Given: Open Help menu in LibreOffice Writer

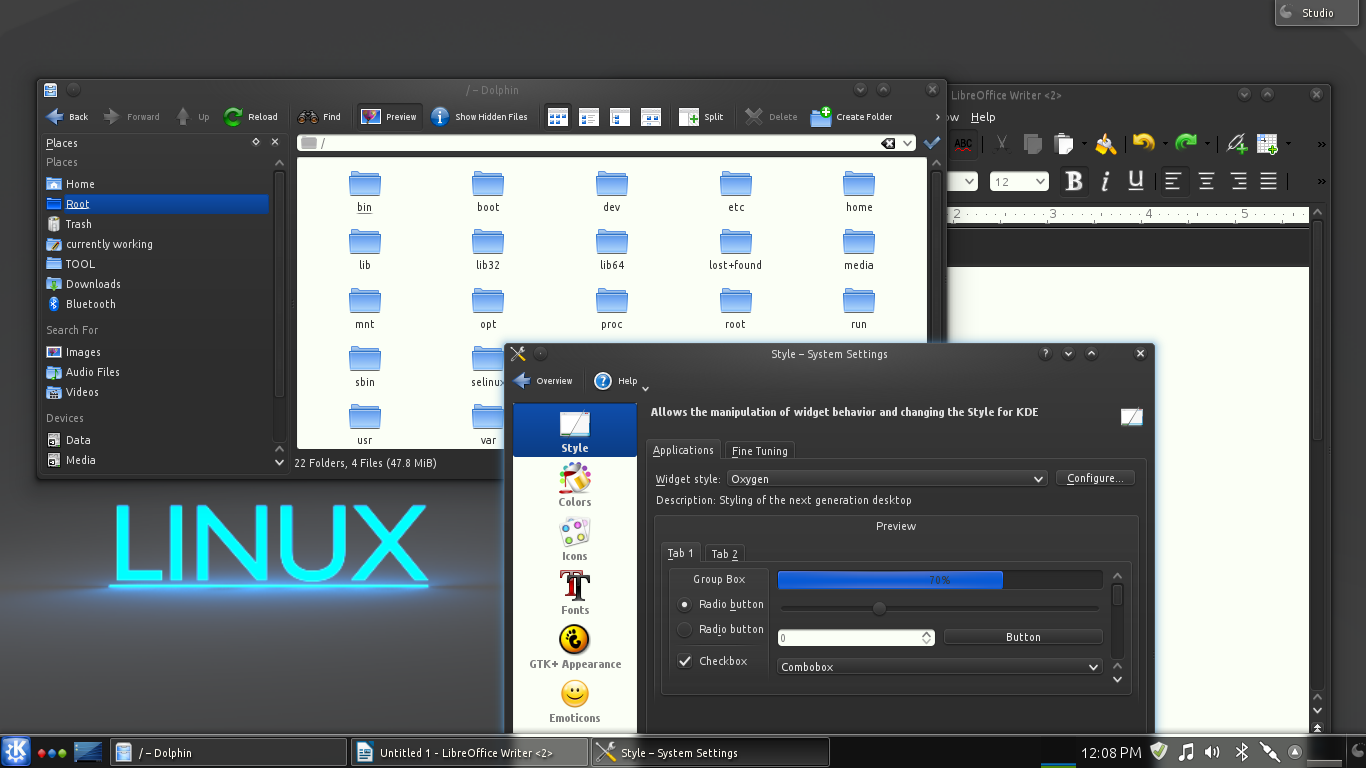Looking at the screenshot, I should click(983, 117).
